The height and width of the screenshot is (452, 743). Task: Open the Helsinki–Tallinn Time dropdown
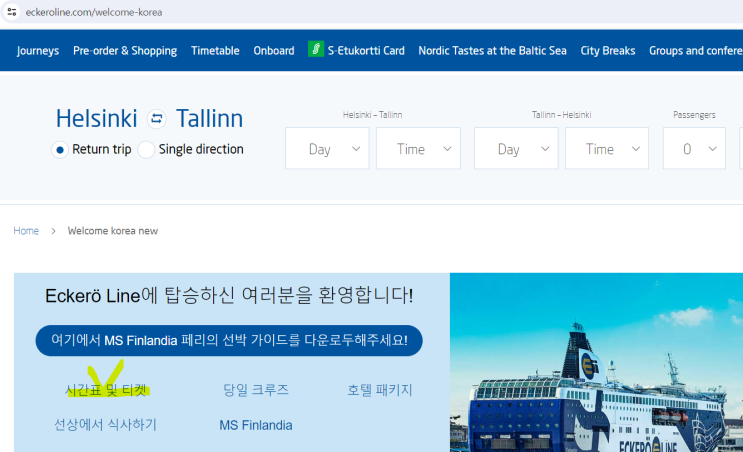coord(418,148)
